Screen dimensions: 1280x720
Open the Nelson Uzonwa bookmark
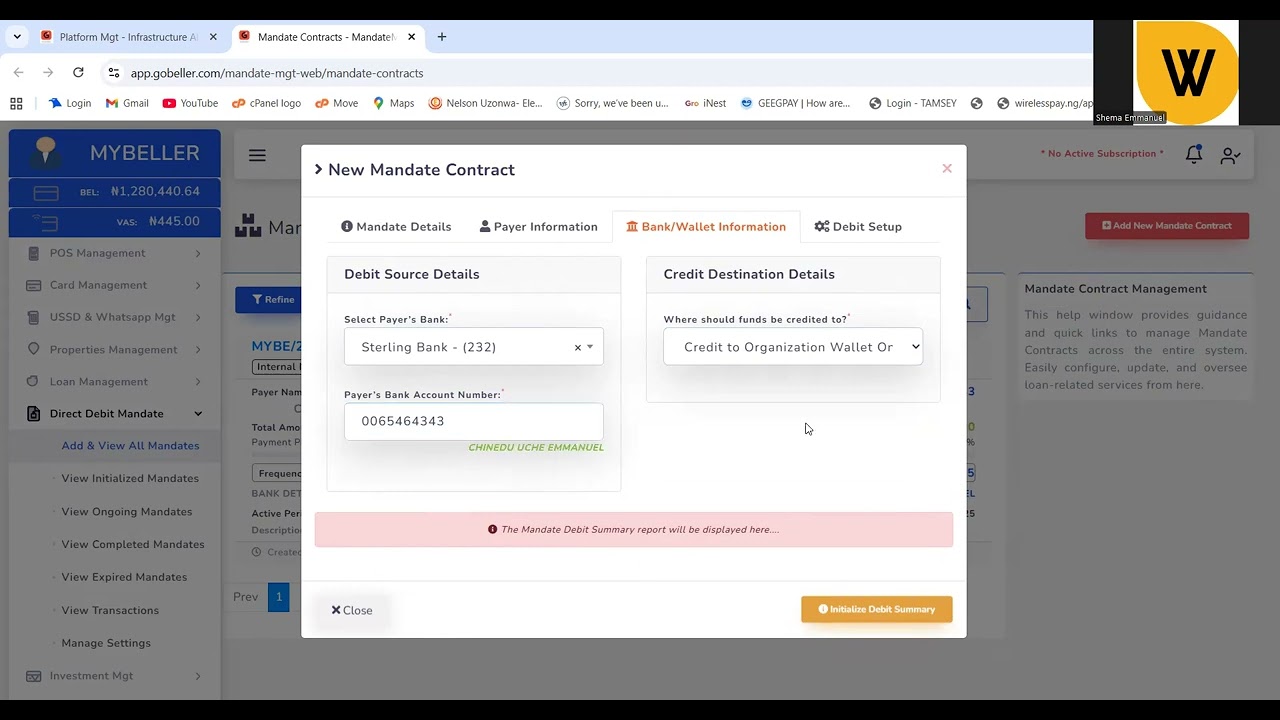click(x=485, y=103)
